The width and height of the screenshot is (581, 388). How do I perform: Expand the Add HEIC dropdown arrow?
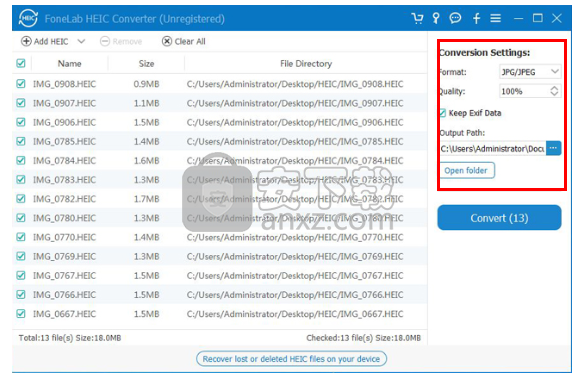coord(81,42)
